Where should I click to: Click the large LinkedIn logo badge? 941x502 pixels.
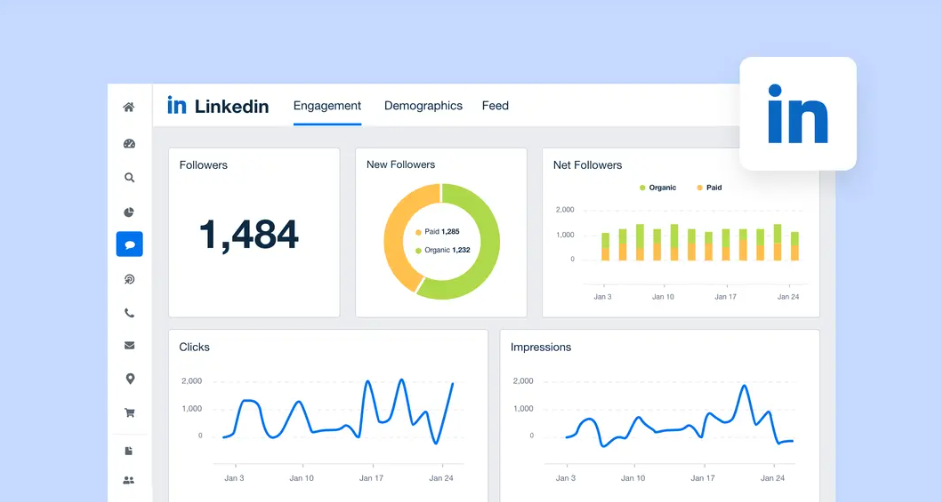(x=798, y=113)
